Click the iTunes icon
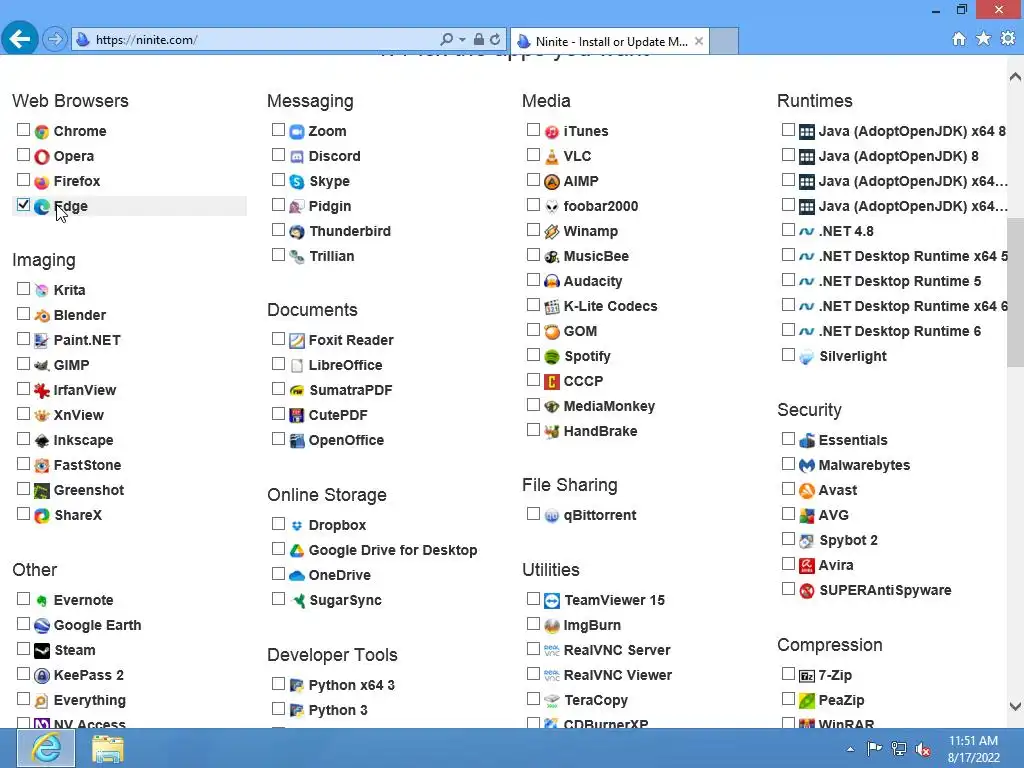1024x768 pixels. pos(552,132)
